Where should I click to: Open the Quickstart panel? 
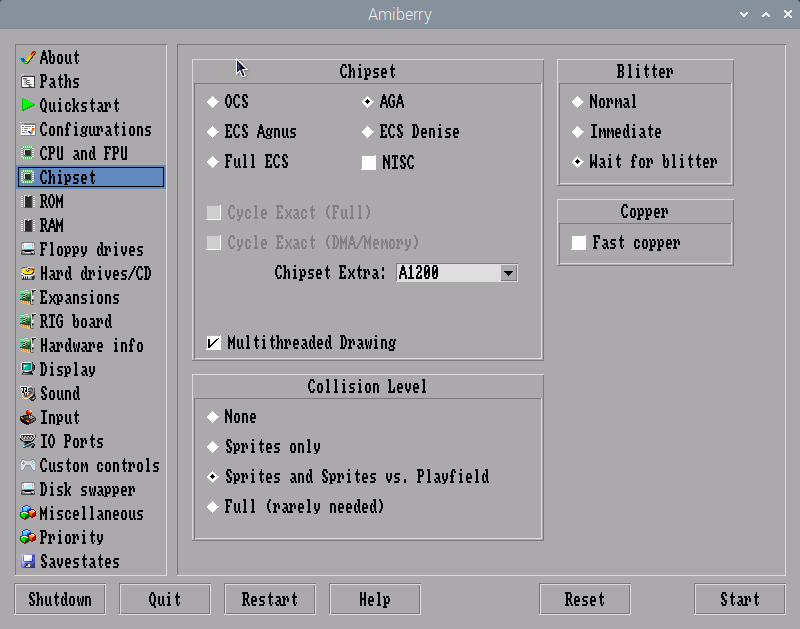click(x=91, y=105)
